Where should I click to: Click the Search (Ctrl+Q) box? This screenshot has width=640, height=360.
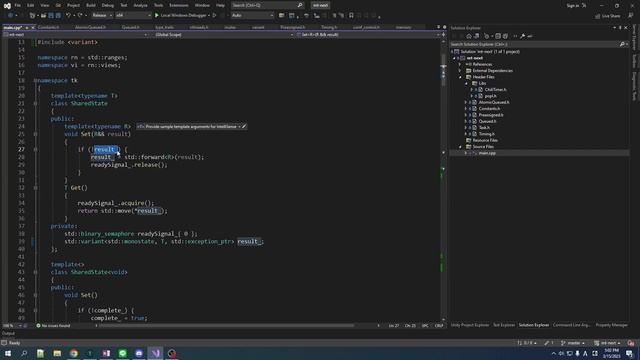(x=267, y=5)
